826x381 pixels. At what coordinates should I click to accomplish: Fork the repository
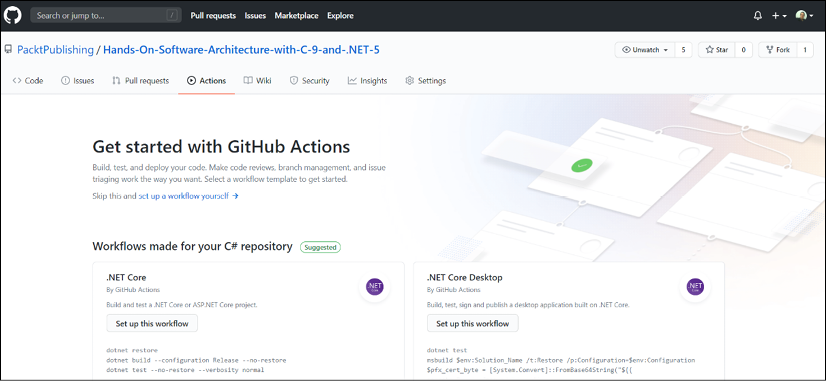coord(778,50)
